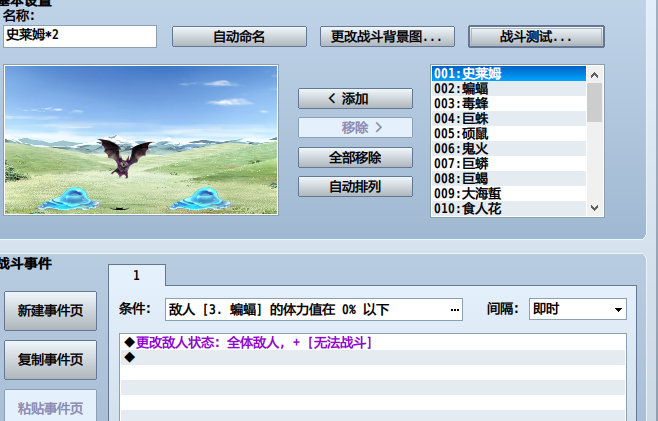Open the 条件 ellipsis condition editor
The height and width of the screenshot is (421, 658).
point(455,310)
